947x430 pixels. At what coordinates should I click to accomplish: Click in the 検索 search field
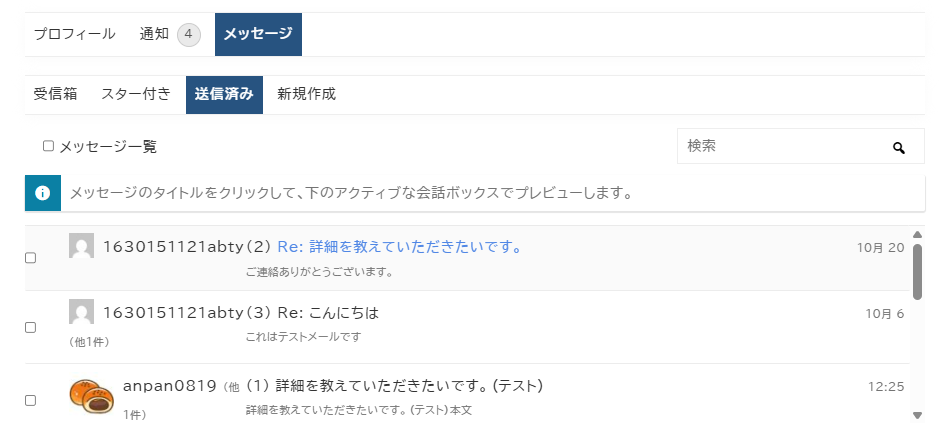(780, 146)
